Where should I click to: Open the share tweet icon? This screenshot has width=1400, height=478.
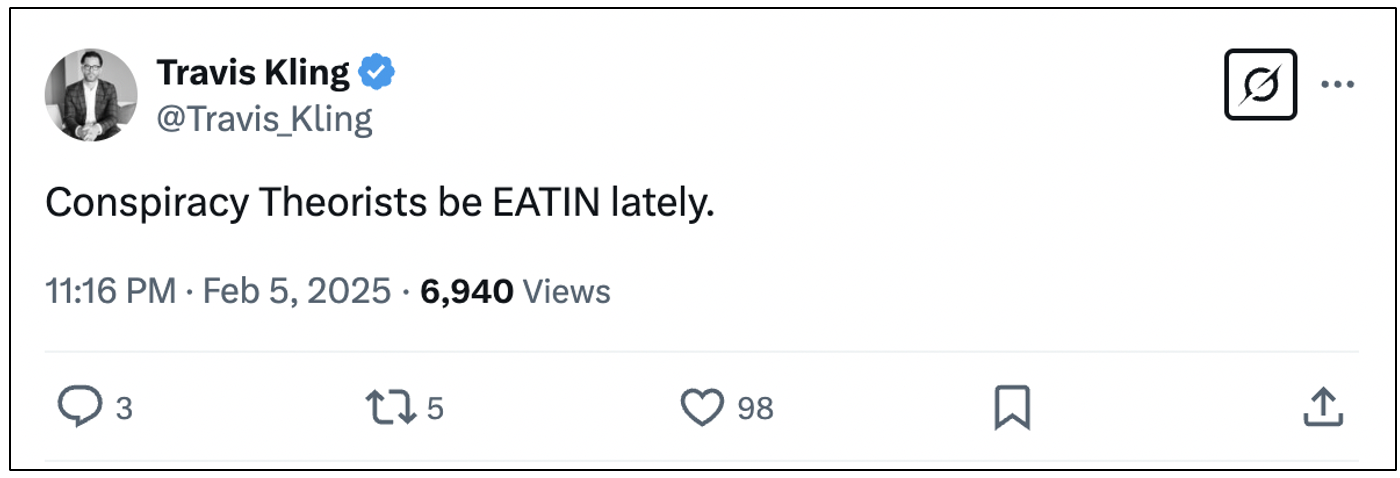click(1321, 407)
